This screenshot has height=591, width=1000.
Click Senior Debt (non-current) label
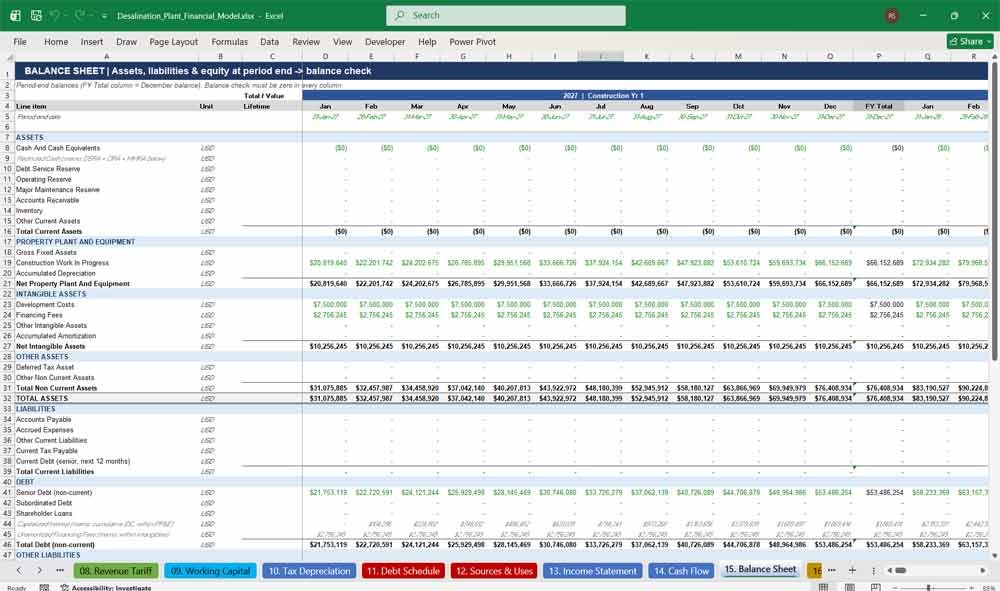pyautogui.click(x=54, y=492)
